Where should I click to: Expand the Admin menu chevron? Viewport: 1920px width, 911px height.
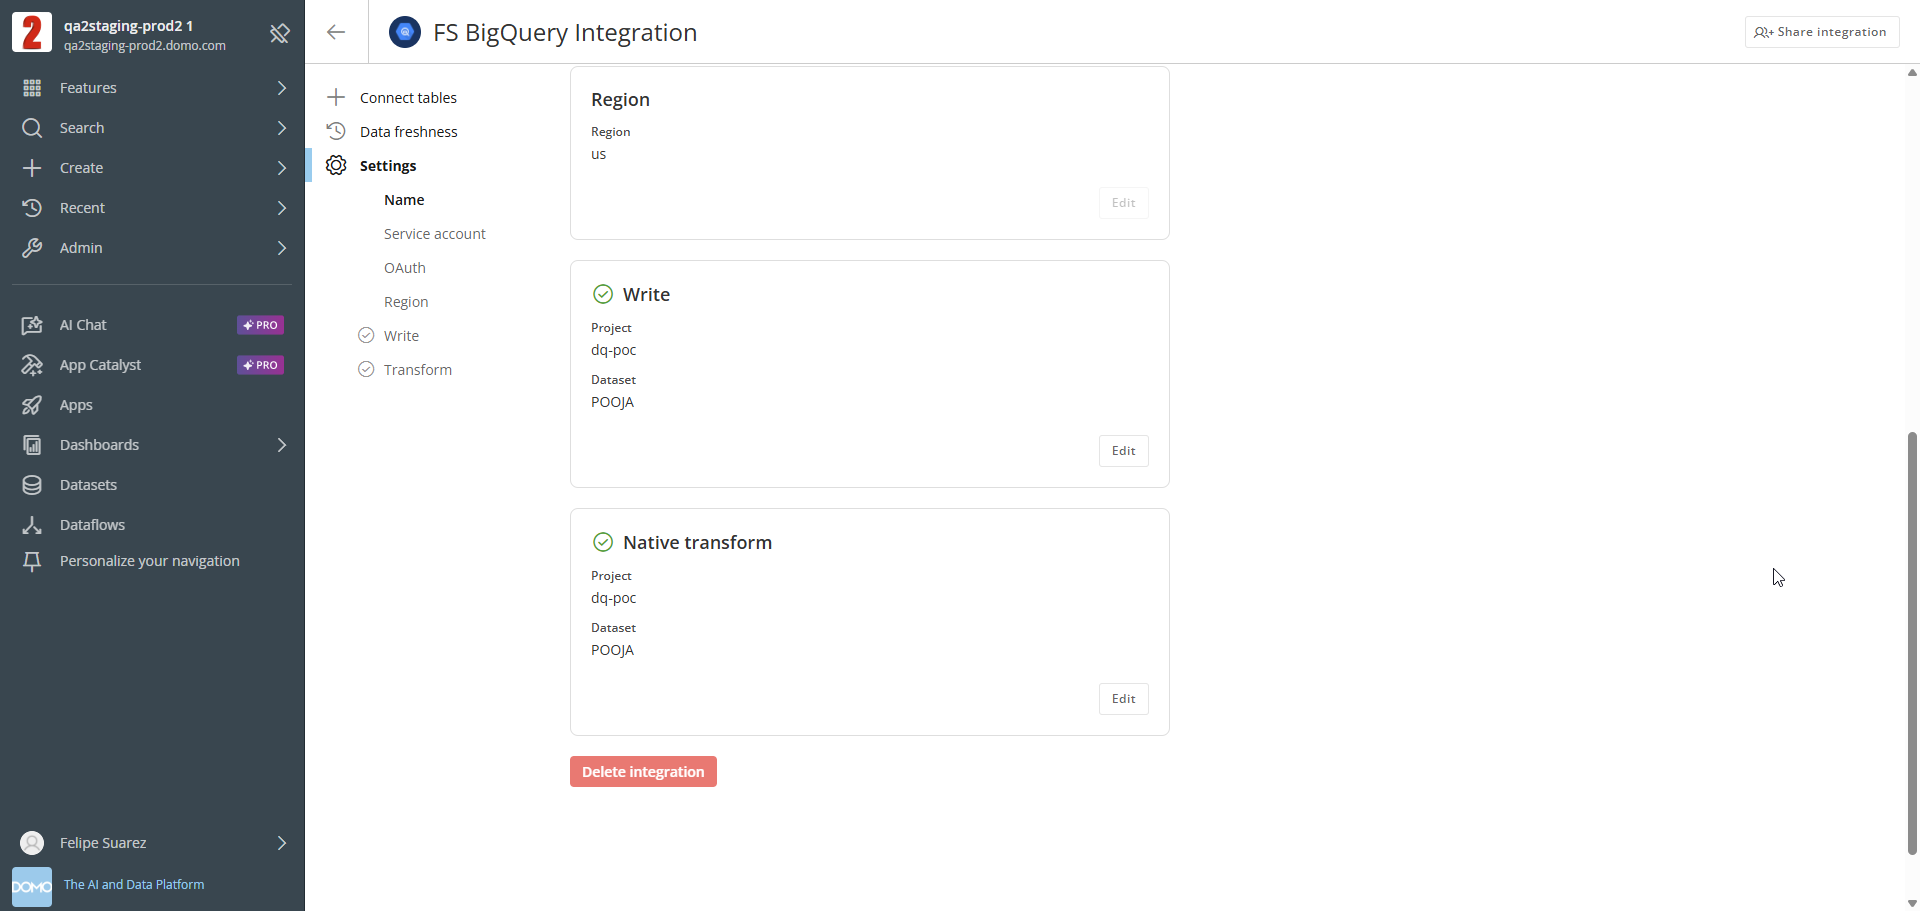(x=282, y=248)
